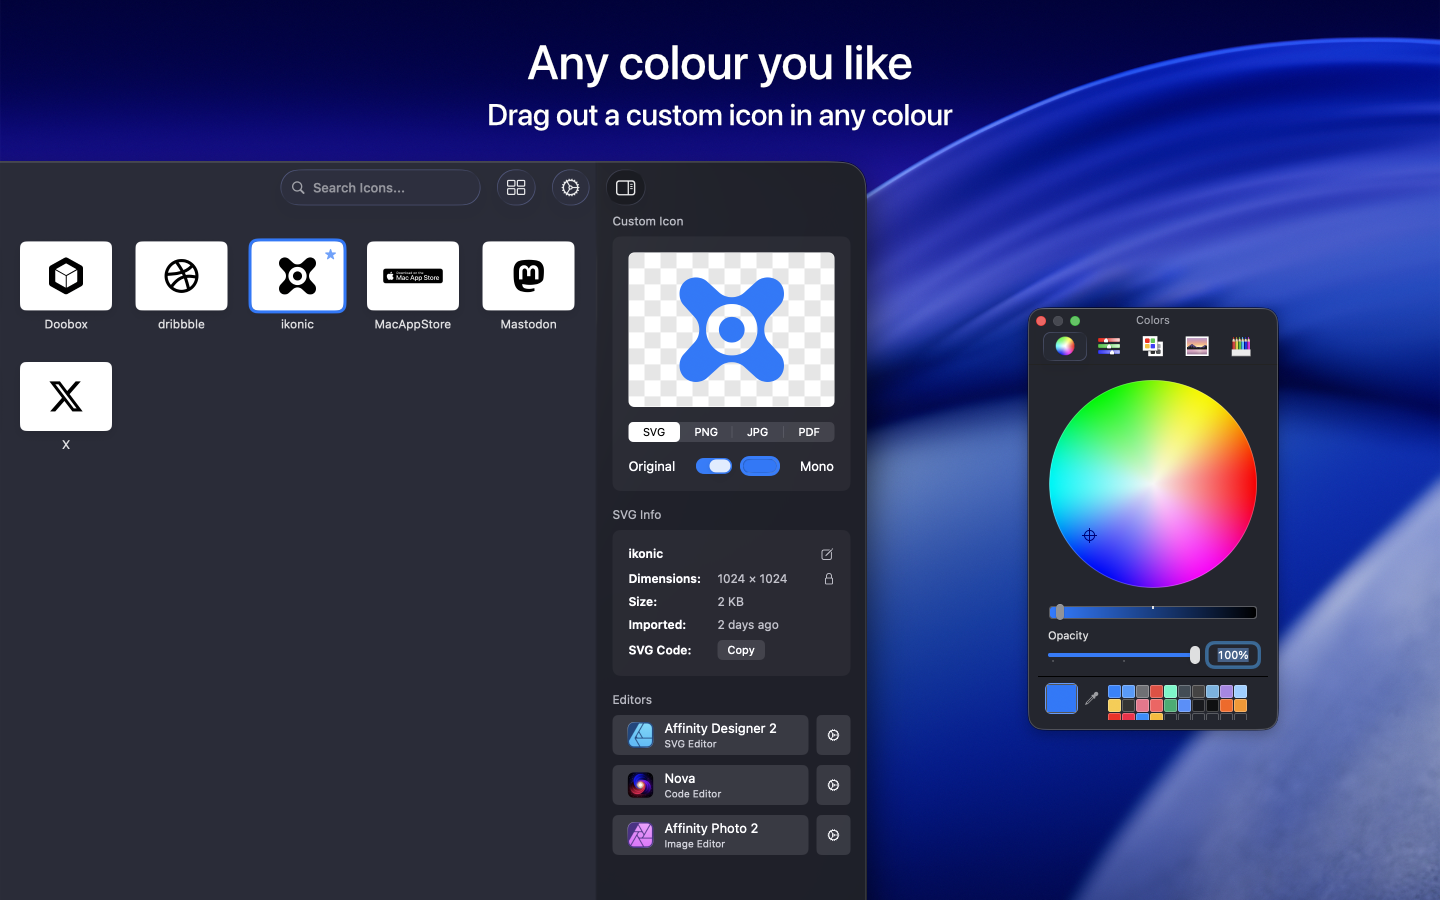Click the "2 days ago" imported value
The height and width of the screenshot is (900, 1440).
click(x=748, y=625)
